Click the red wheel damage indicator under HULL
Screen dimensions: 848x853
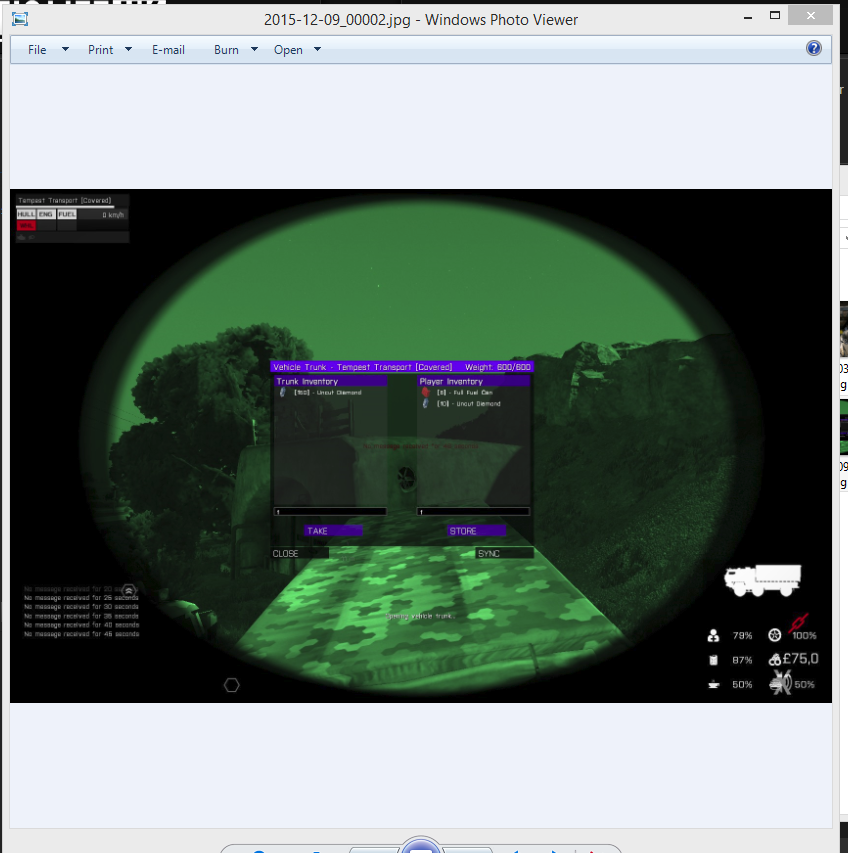click(x=26, y=225)
